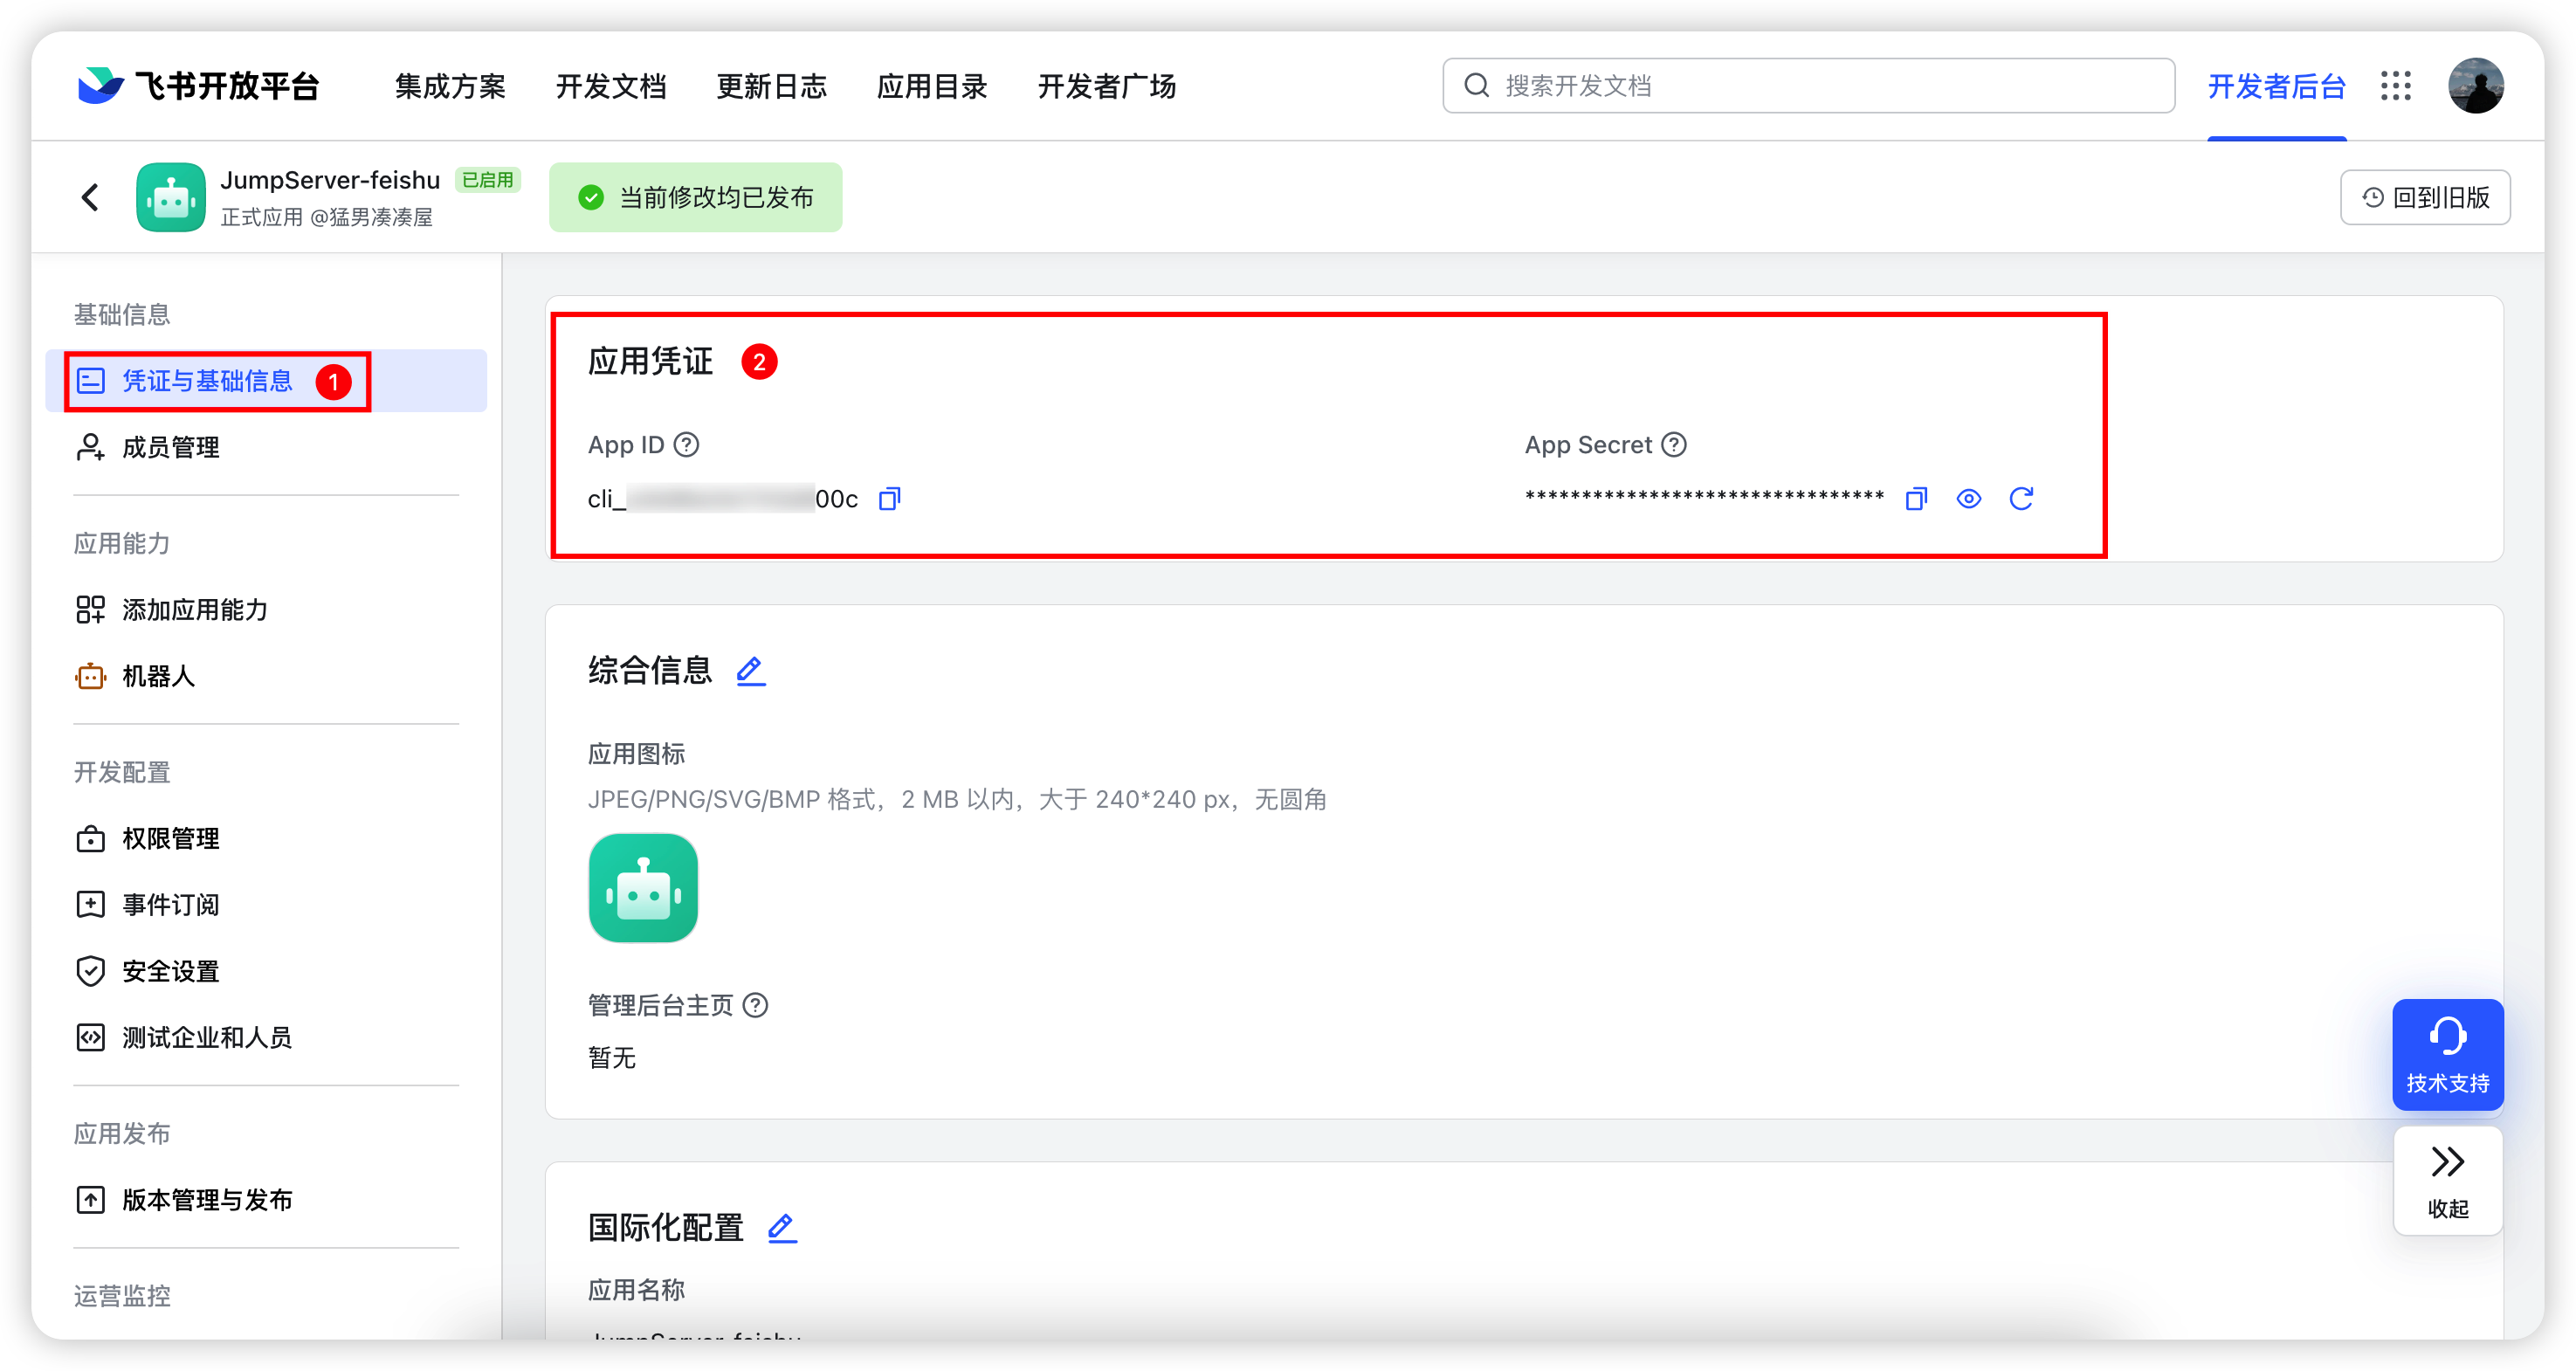Screen dimensions: 2576x1371
Task: Open 开发文档 in top navigation
Action: (x=611, y=87)
